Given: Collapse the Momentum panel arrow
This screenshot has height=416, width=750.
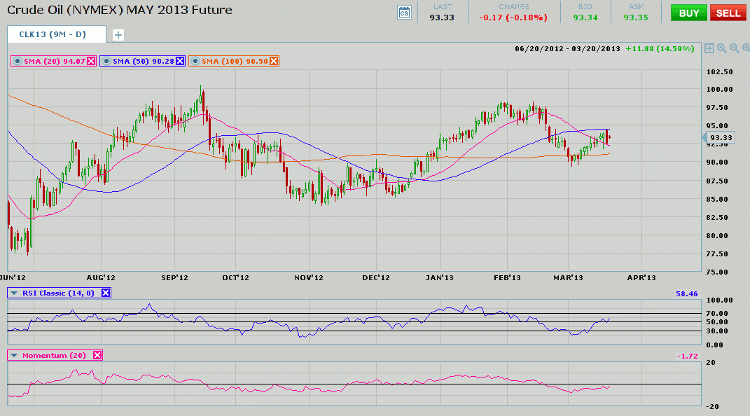Looking at the screenshot, I should [x=13, y=355].
